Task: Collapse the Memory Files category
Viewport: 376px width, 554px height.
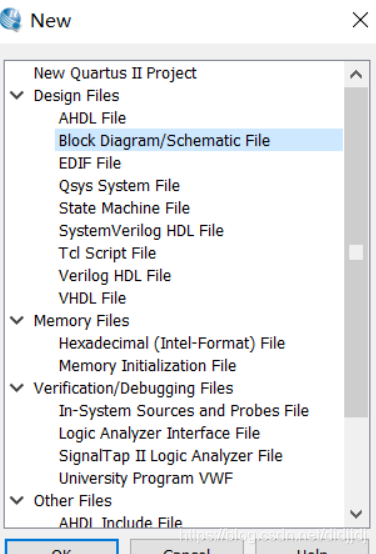Action: pos(17,320)
